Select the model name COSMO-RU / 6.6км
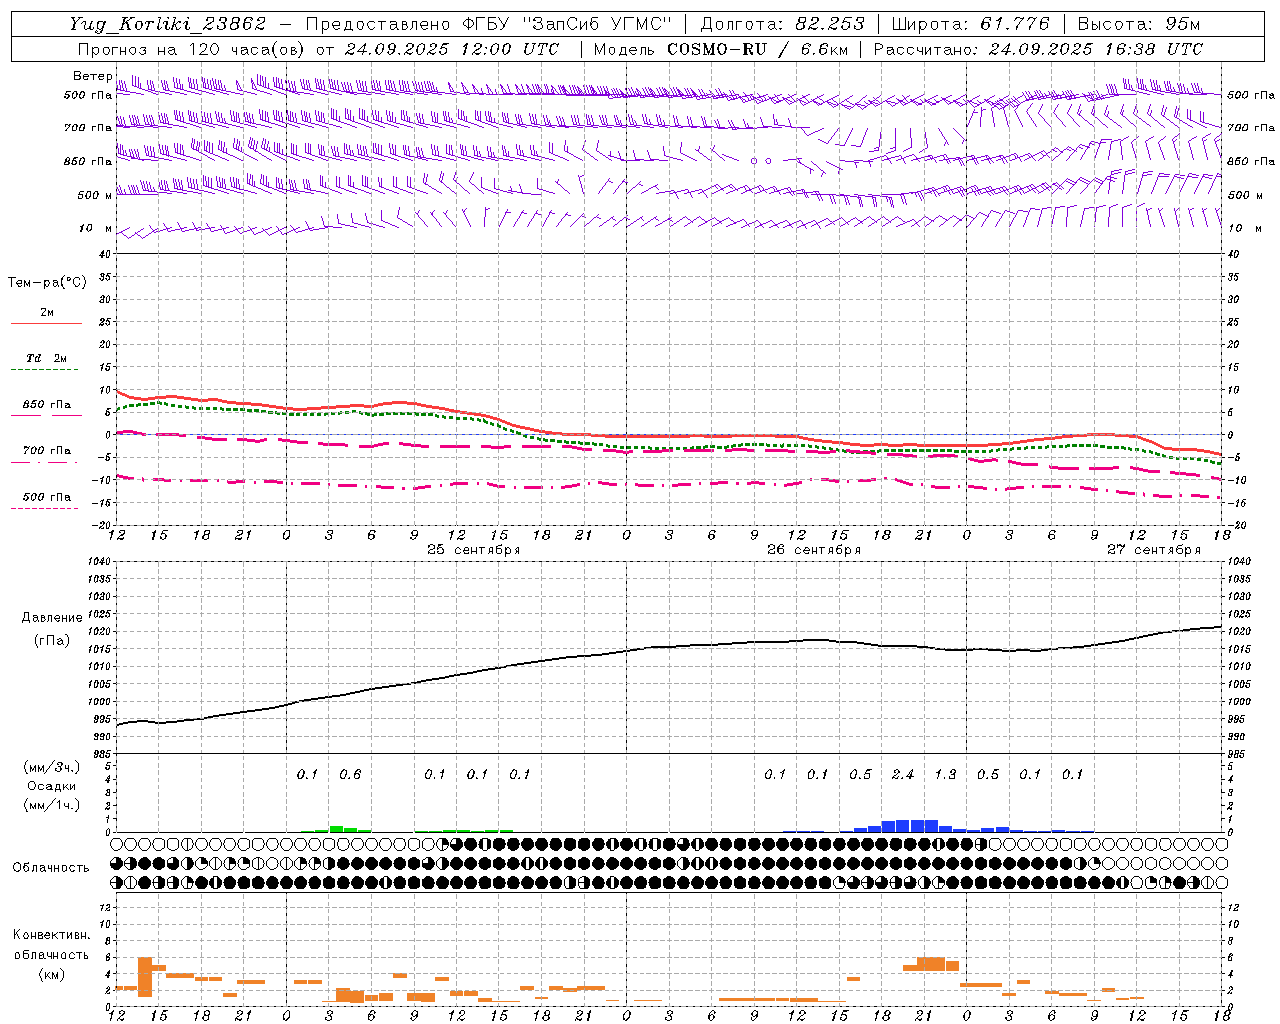Viewport: 1280px width, 1024px height. pyautogui.click(x=758, y=49)
